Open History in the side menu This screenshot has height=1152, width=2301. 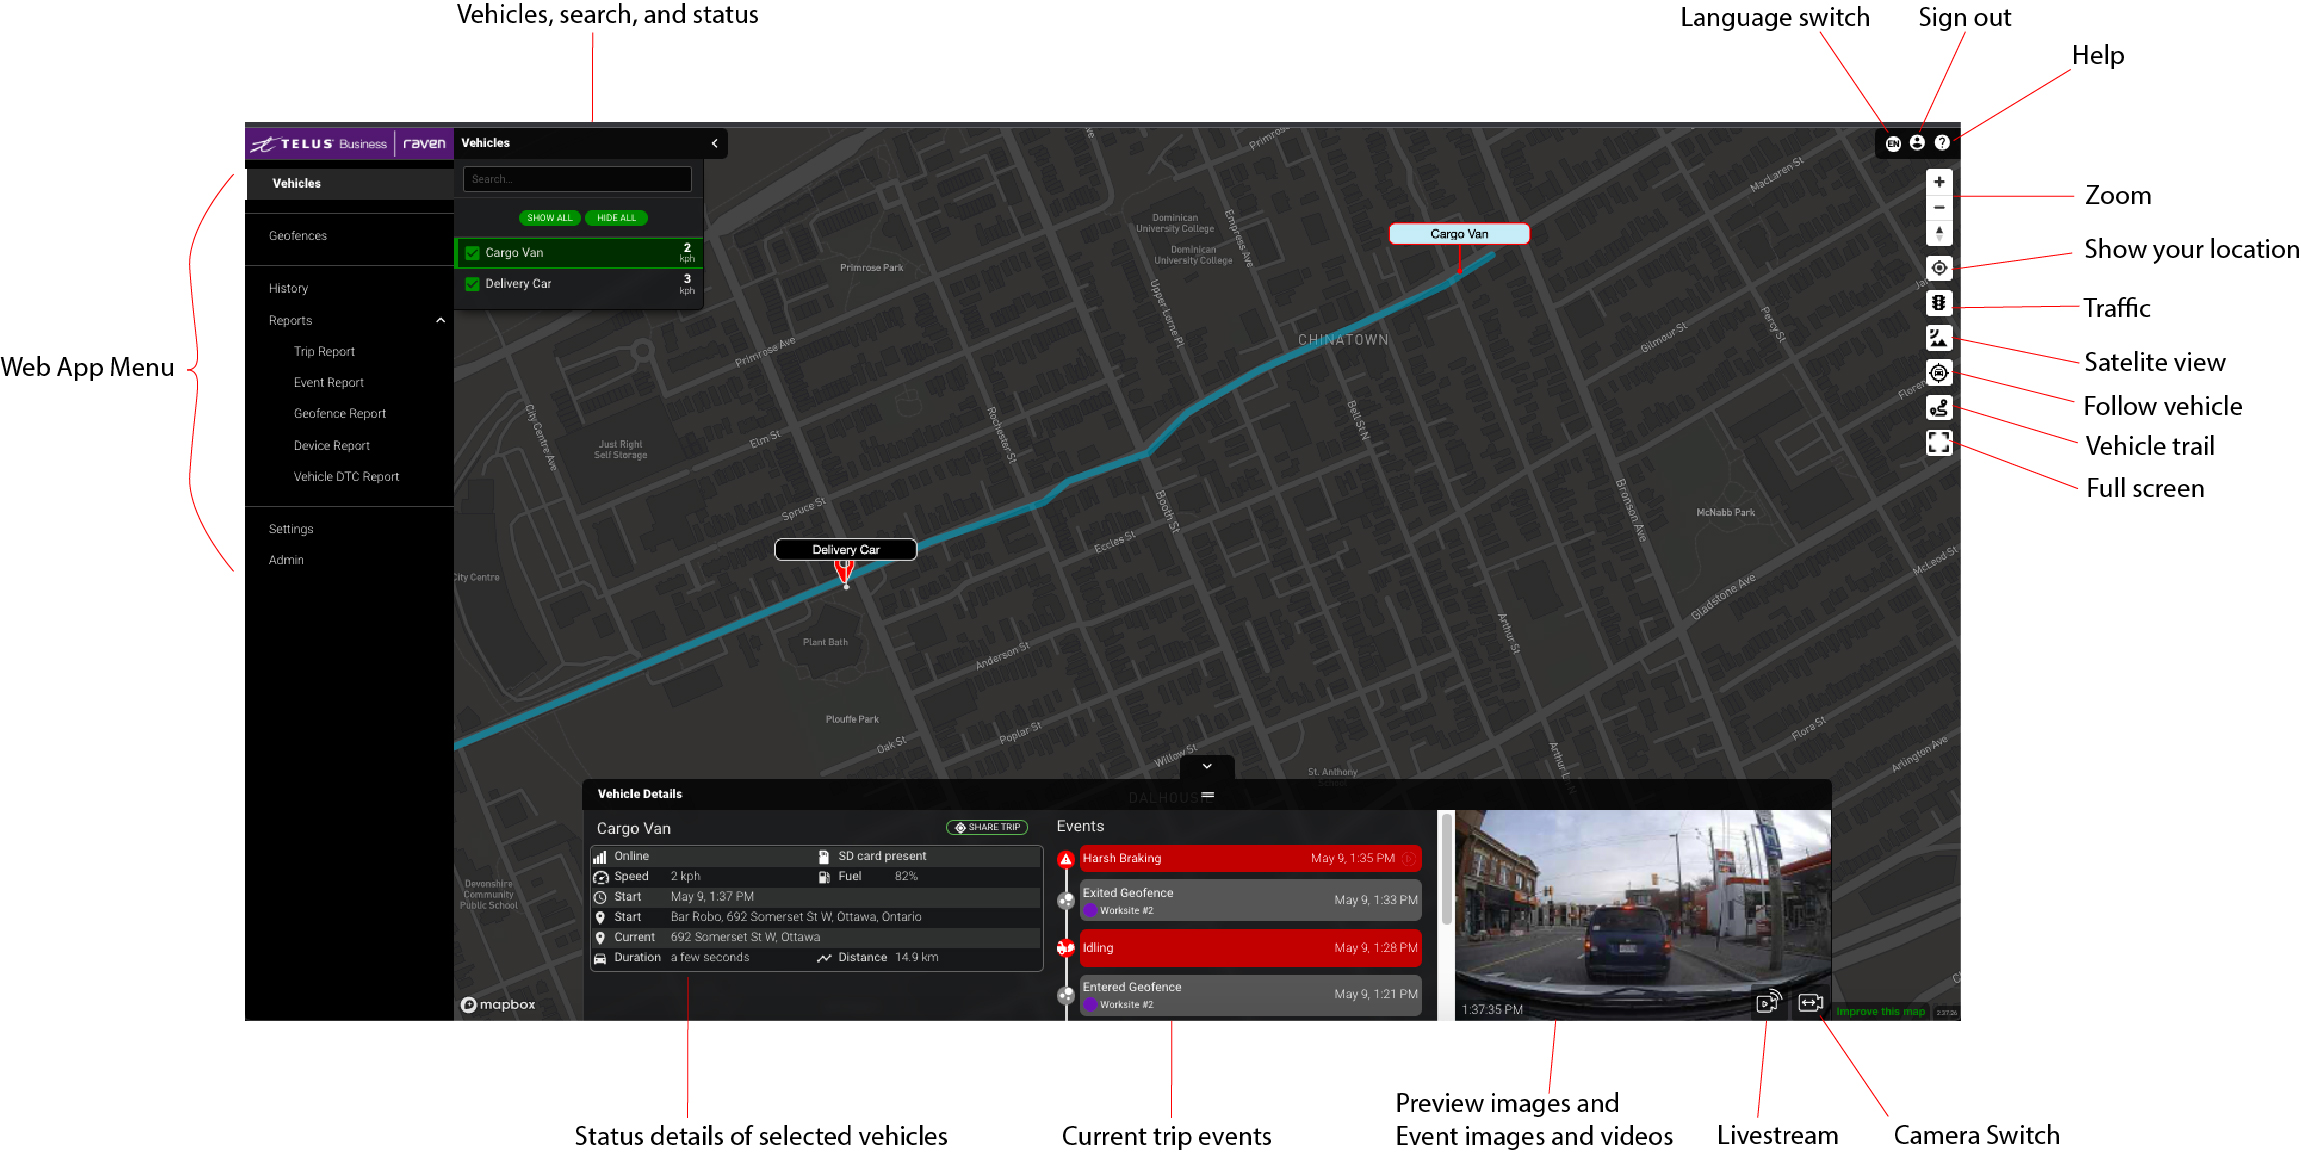click(288, 288)
